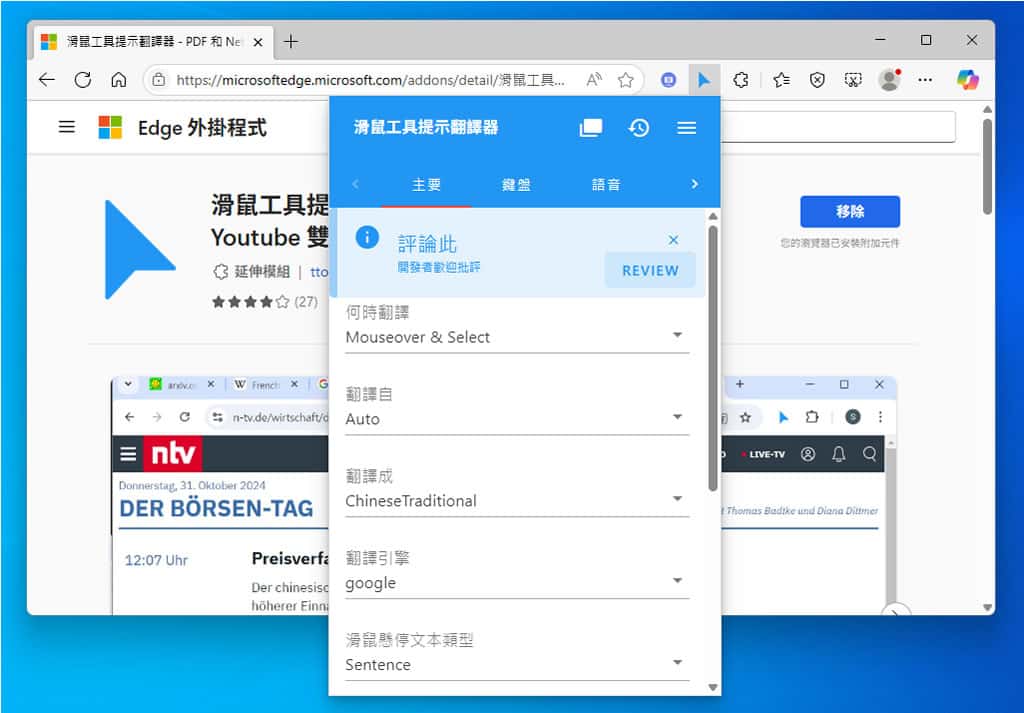Dismiss the 評論此 review banner

(x=673, y=240)
